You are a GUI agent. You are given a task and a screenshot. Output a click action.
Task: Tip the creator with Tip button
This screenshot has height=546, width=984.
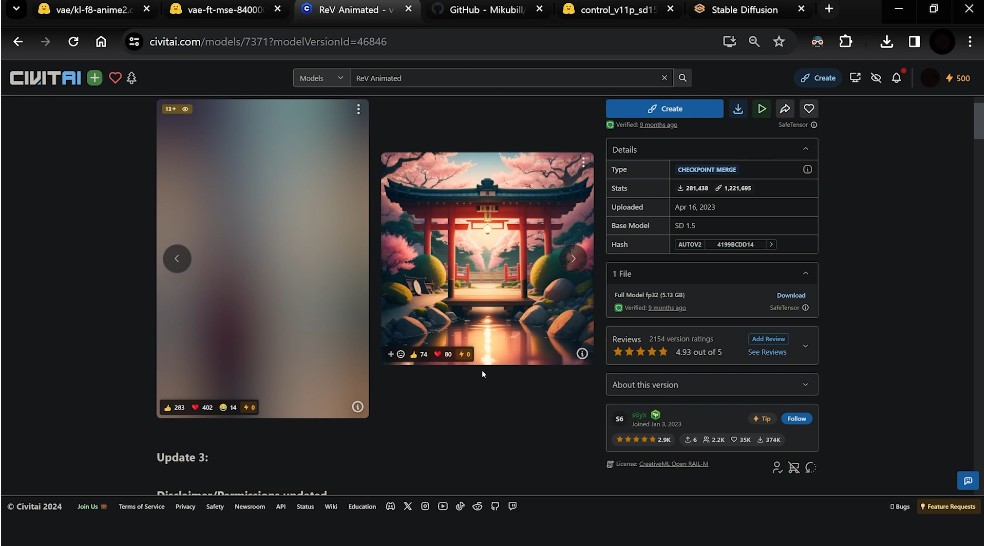tap(762, 419)
